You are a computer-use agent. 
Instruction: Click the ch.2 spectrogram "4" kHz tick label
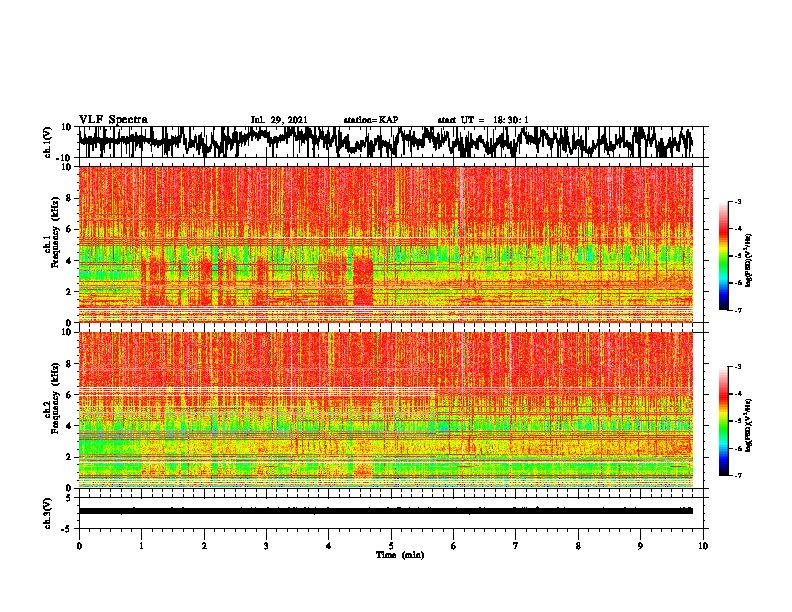pos(69,426)
